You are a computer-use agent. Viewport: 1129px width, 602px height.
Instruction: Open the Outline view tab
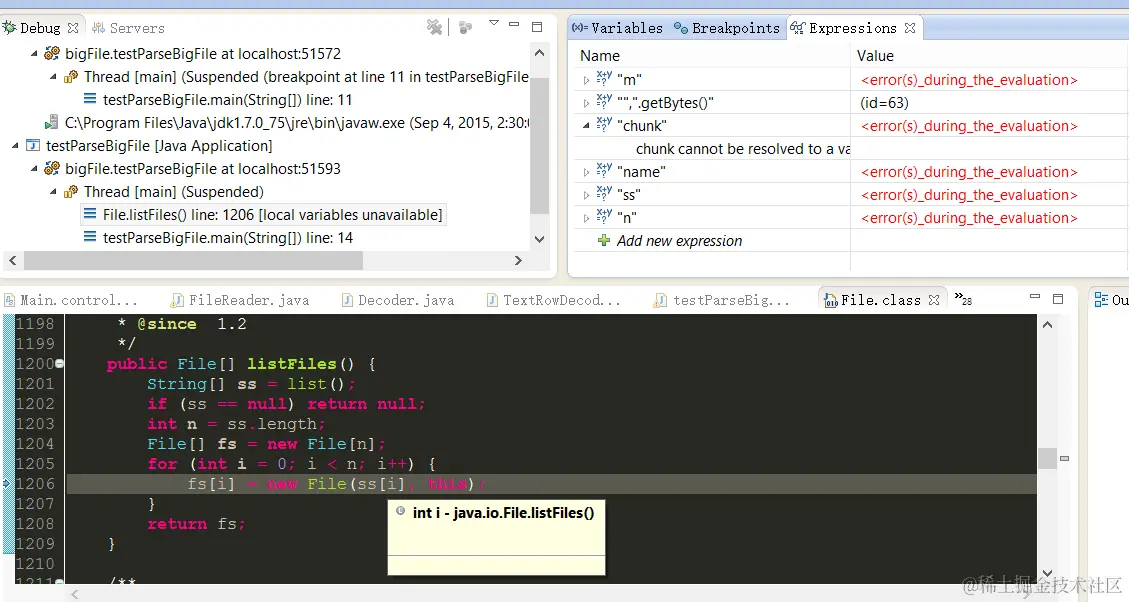click(1110, 300)
